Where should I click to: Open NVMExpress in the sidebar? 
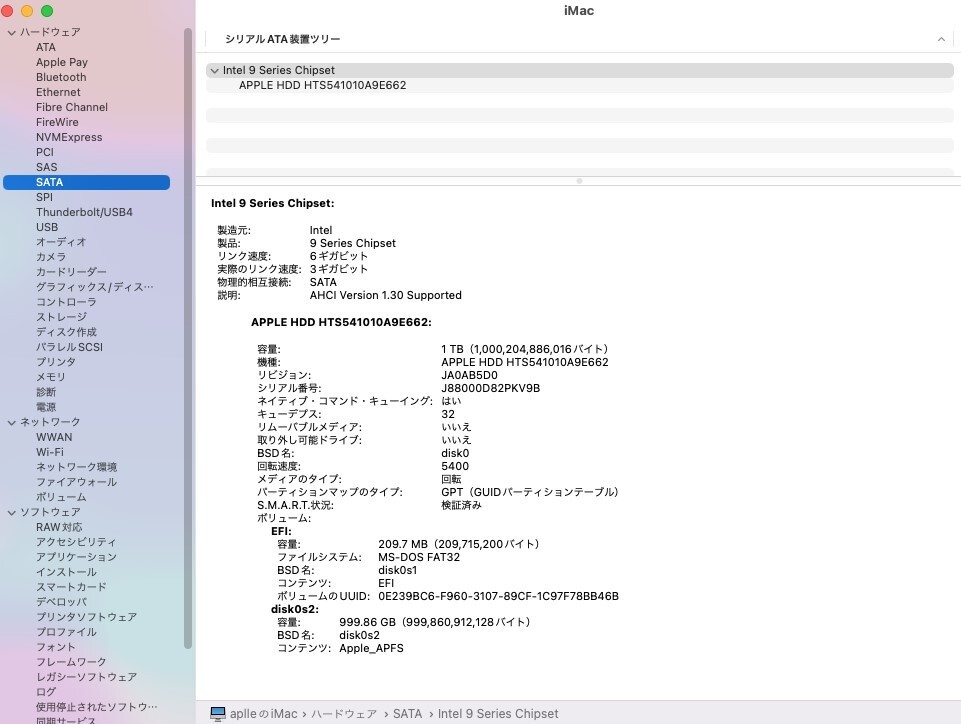coord(69,137)
